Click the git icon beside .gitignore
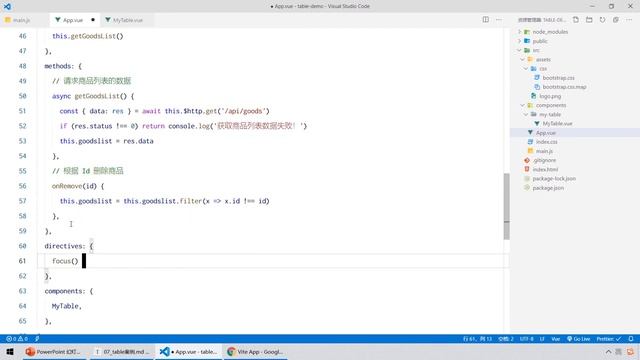The height and width of the screenshot is (360, 640). (x=527, y=160)
